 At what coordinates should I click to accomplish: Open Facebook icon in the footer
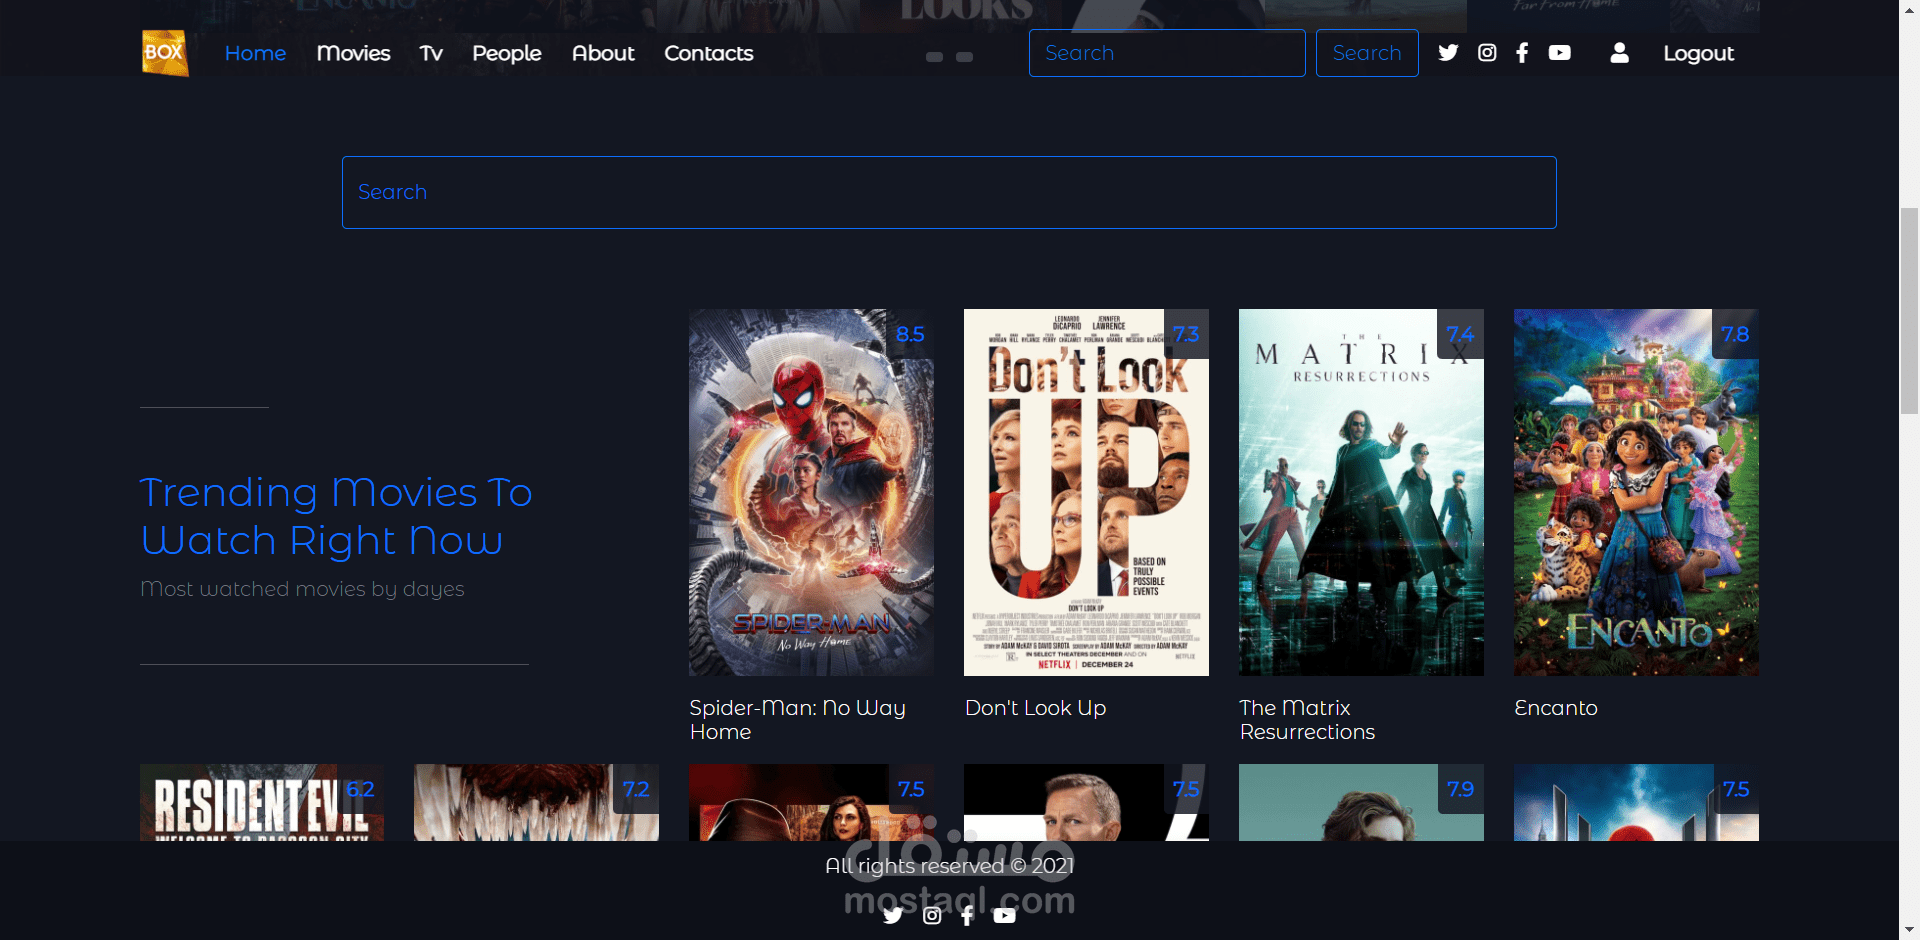(x=967, y=915)
